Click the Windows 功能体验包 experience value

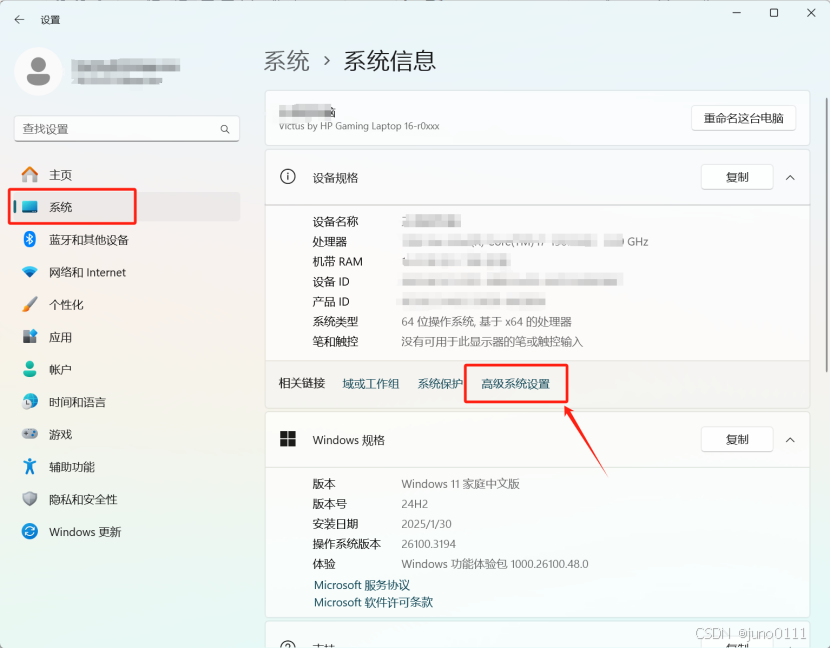(x=494, y=564)
